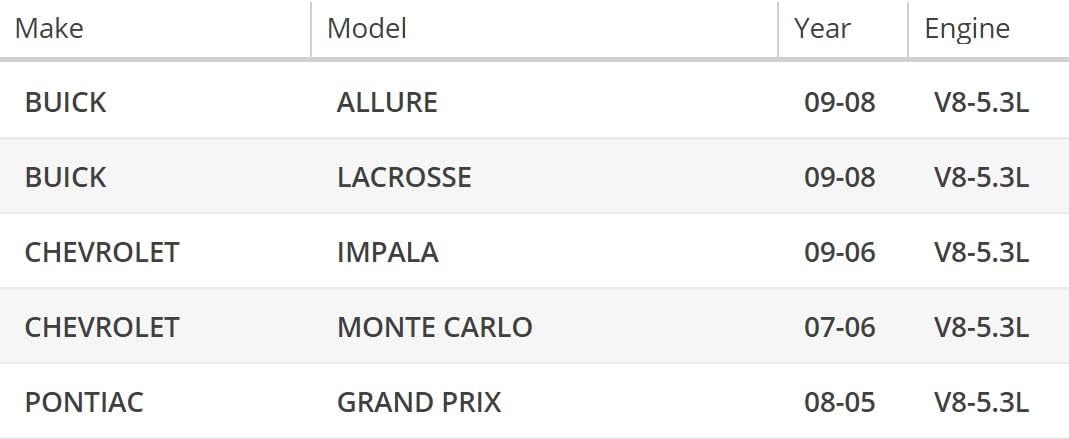Click the LACROSSE model cell

[x=404, y=177]
